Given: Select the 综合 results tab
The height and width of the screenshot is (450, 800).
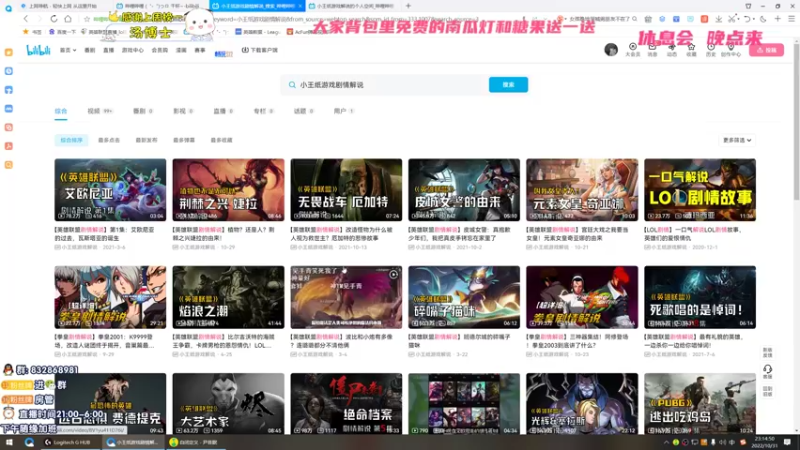Looking at the screenshot, I should [61, 111].
